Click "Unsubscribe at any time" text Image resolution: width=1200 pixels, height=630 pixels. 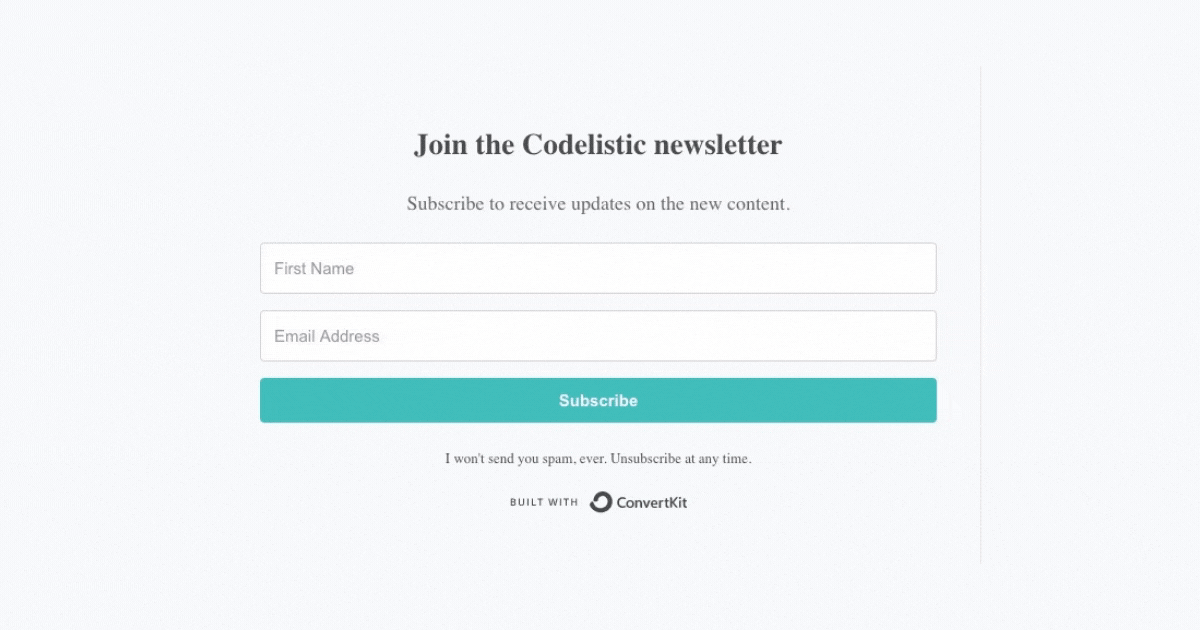point(680,459)
